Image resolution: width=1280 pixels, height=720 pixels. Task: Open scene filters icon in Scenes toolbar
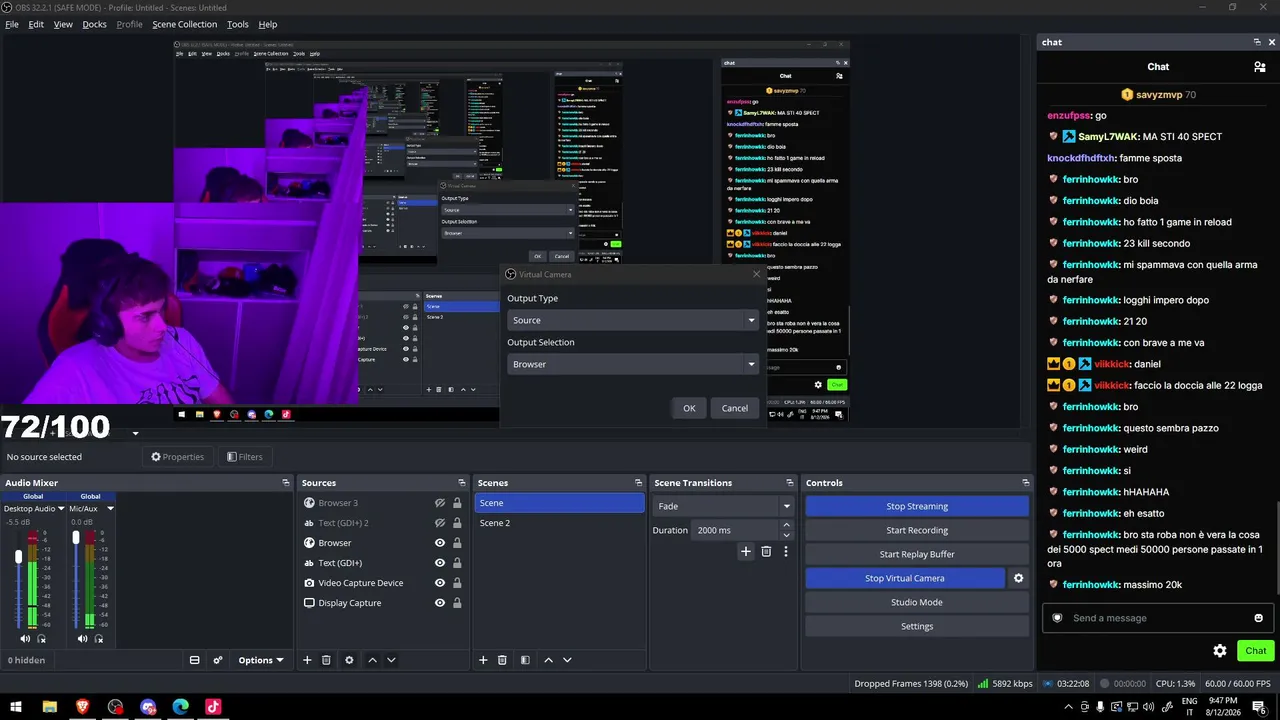525,660
